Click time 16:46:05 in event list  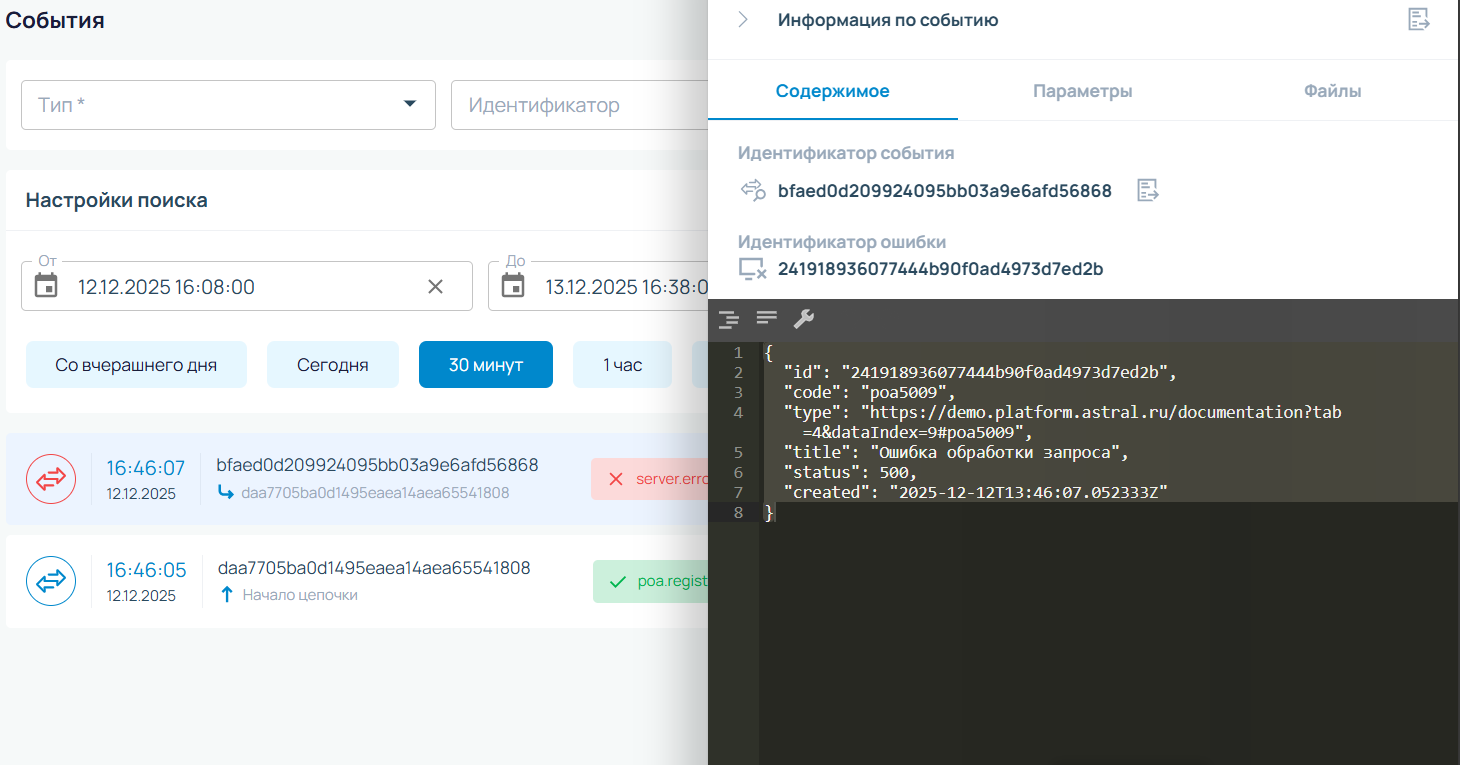point(146,570)
